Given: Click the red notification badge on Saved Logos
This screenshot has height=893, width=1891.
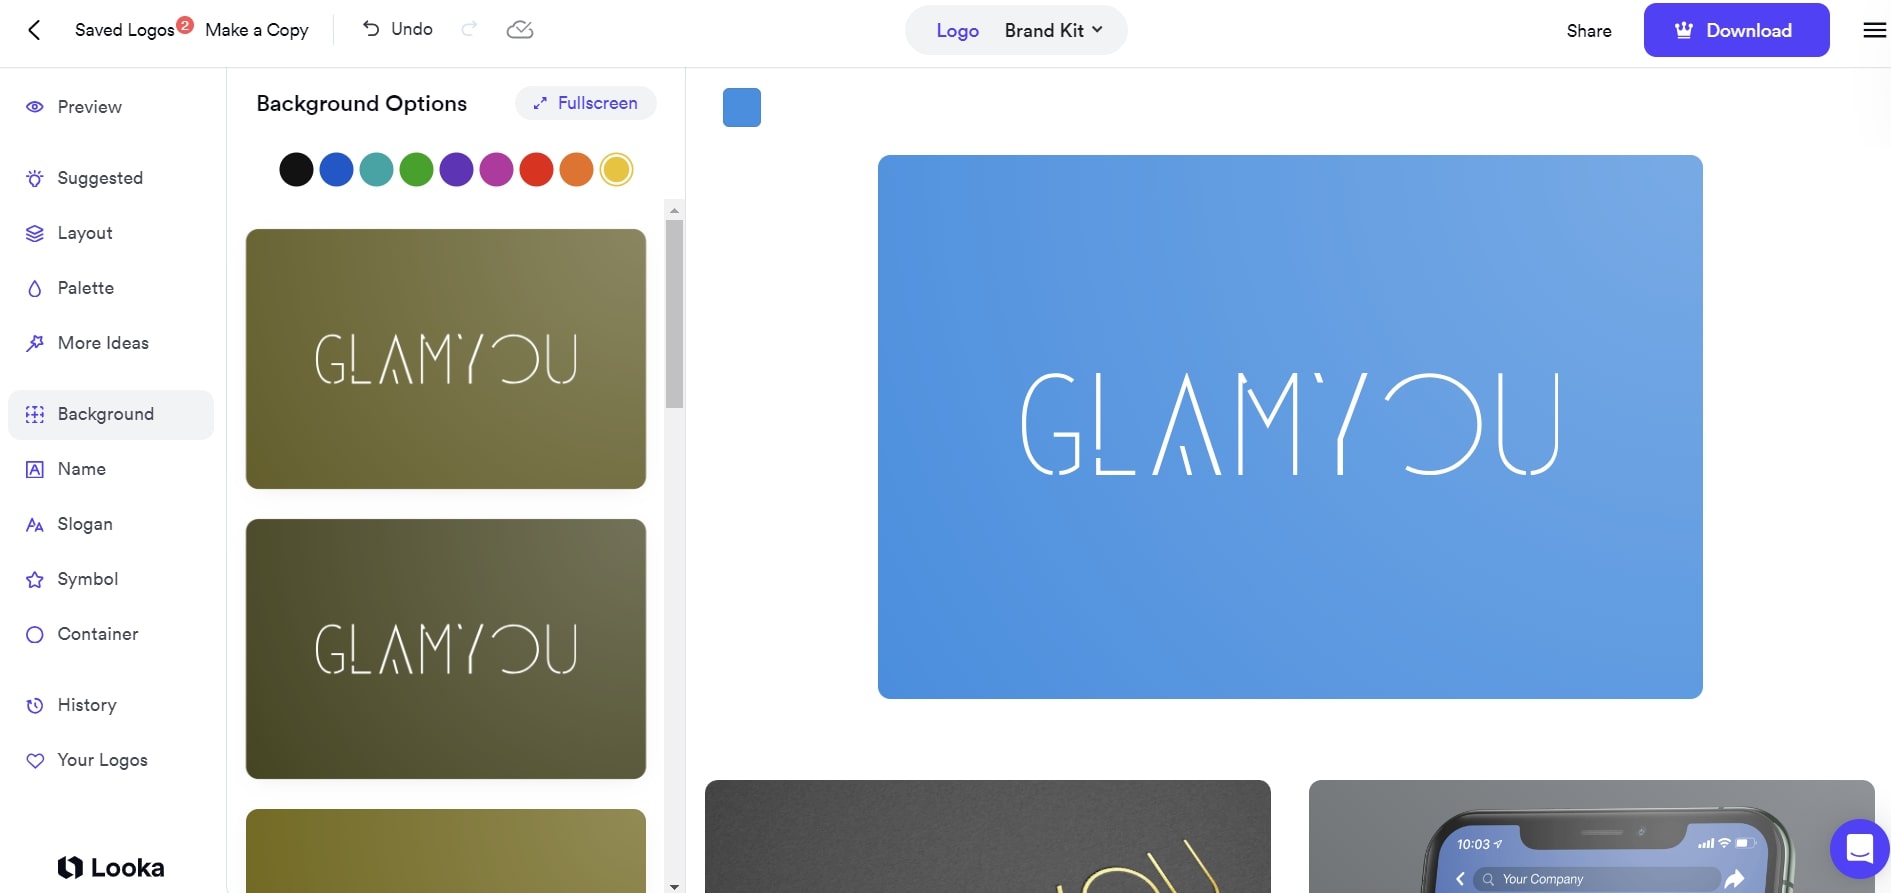Looking at the screenshot, I should (185, 25).
